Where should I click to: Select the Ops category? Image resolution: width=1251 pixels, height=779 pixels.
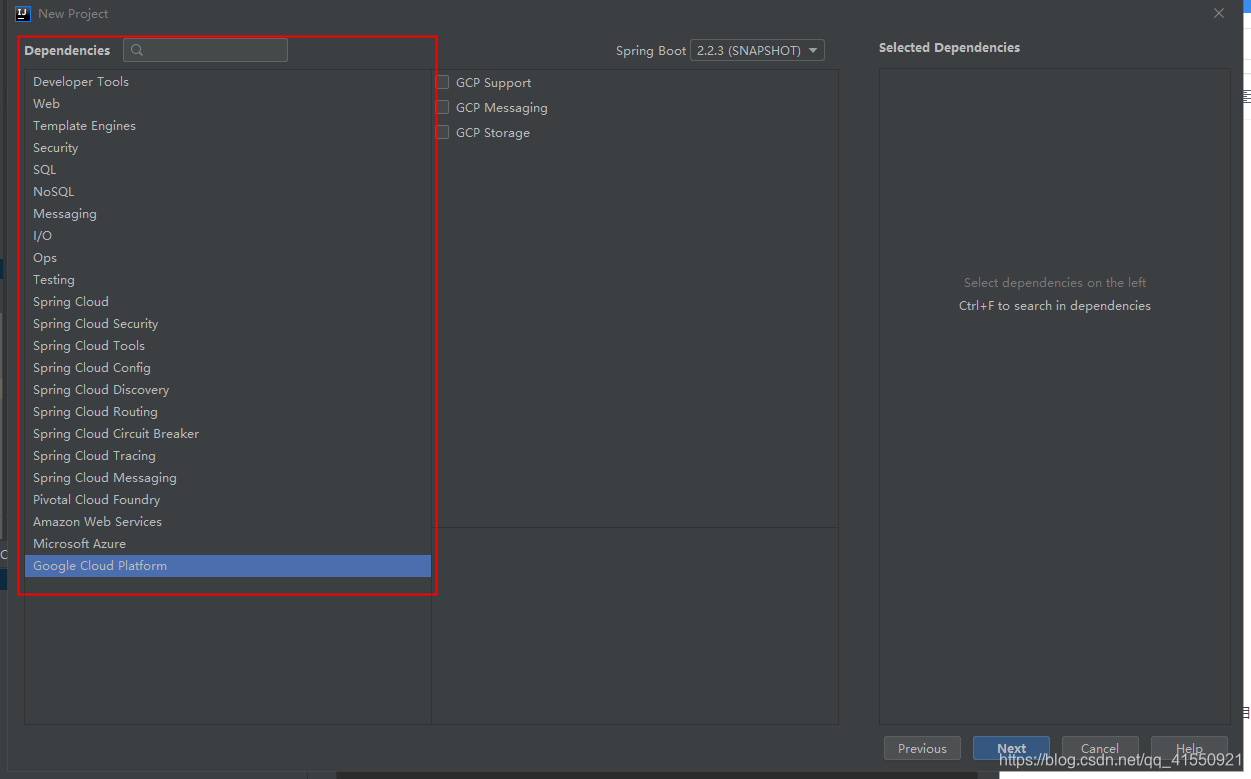[x=228, y=258]
